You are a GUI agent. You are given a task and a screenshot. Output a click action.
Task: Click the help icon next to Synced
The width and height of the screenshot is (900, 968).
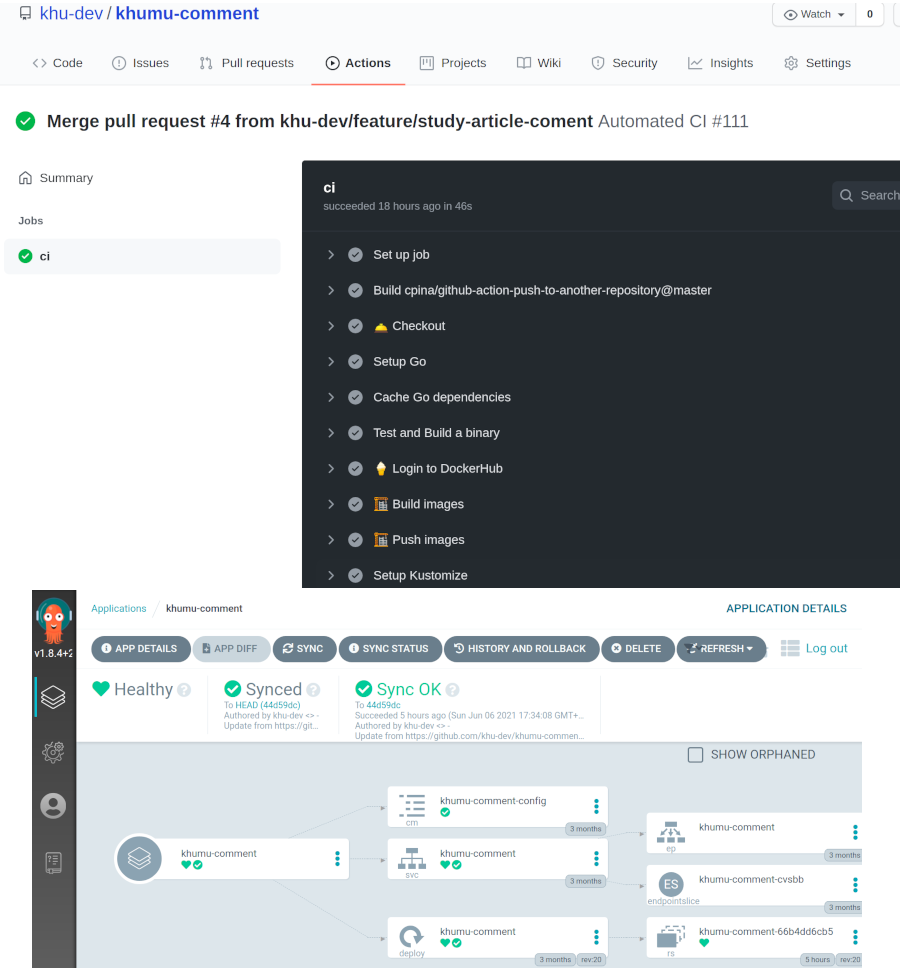(314, 690)
